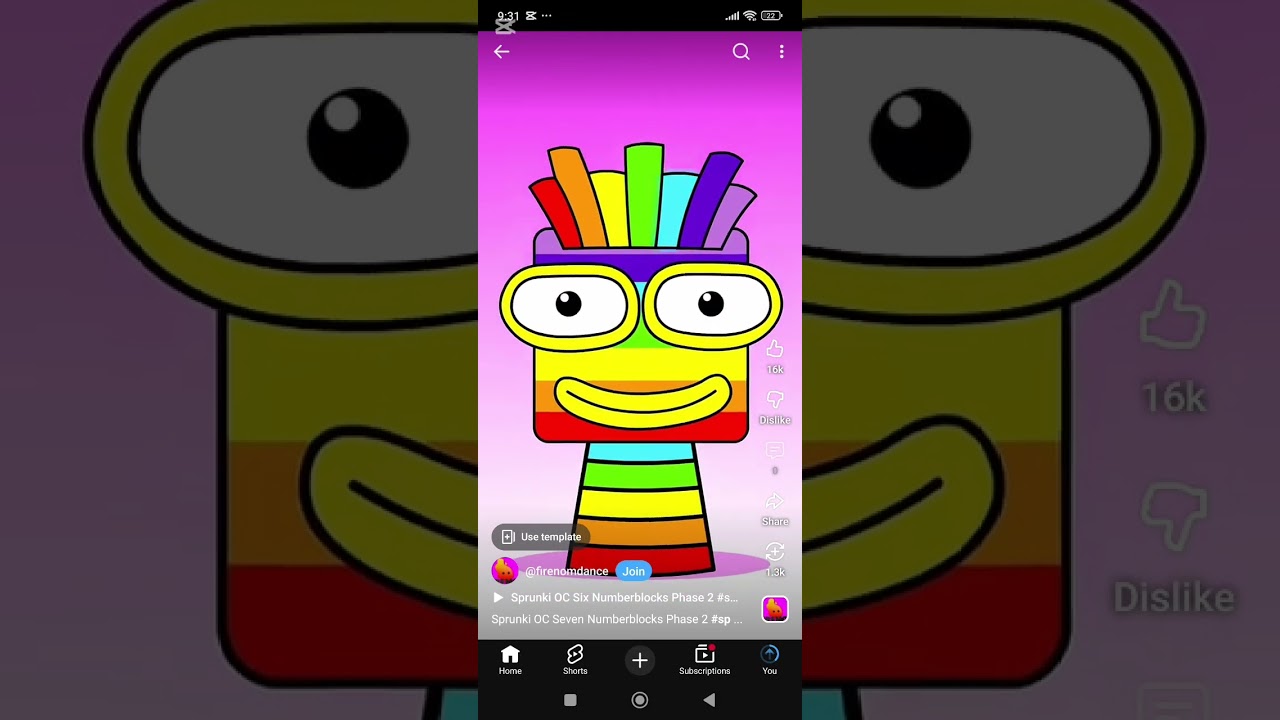Open the three-dot more options menu
This screenshot has width=1280, height=720.
pos(781,52)
